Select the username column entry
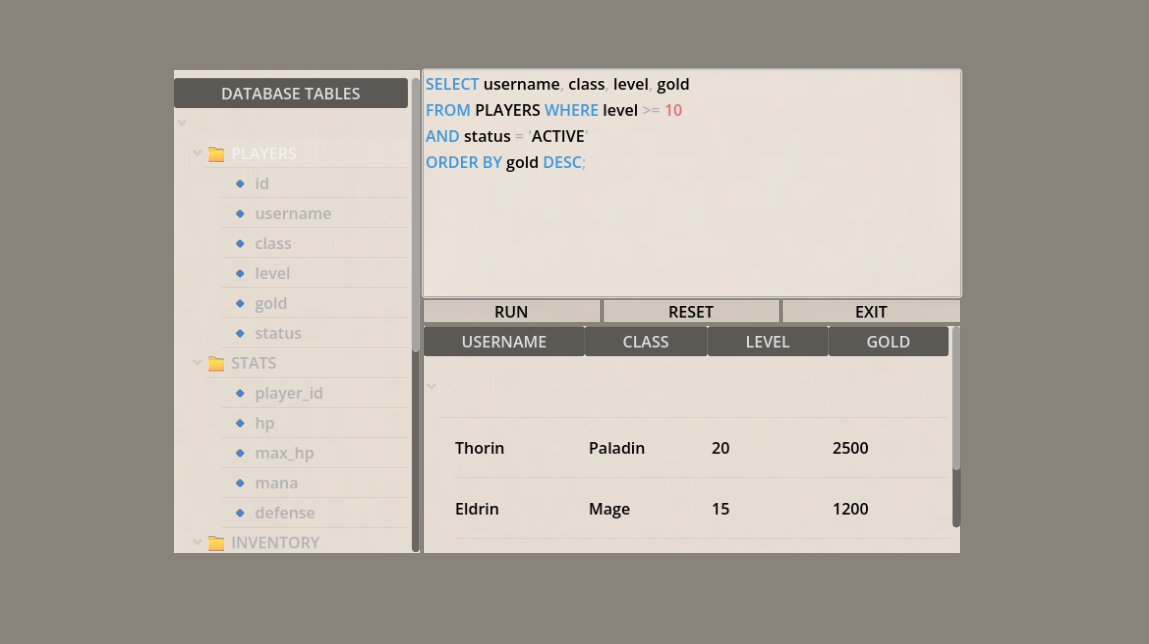 click(x=293, y=214)
